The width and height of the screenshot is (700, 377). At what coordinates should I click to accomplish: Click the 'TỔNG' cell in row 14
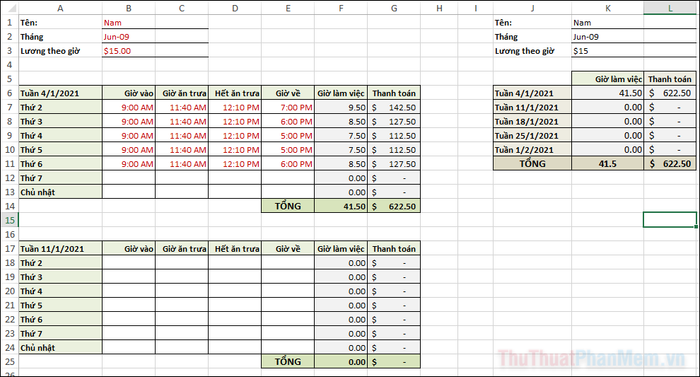(x=288, y=206)
